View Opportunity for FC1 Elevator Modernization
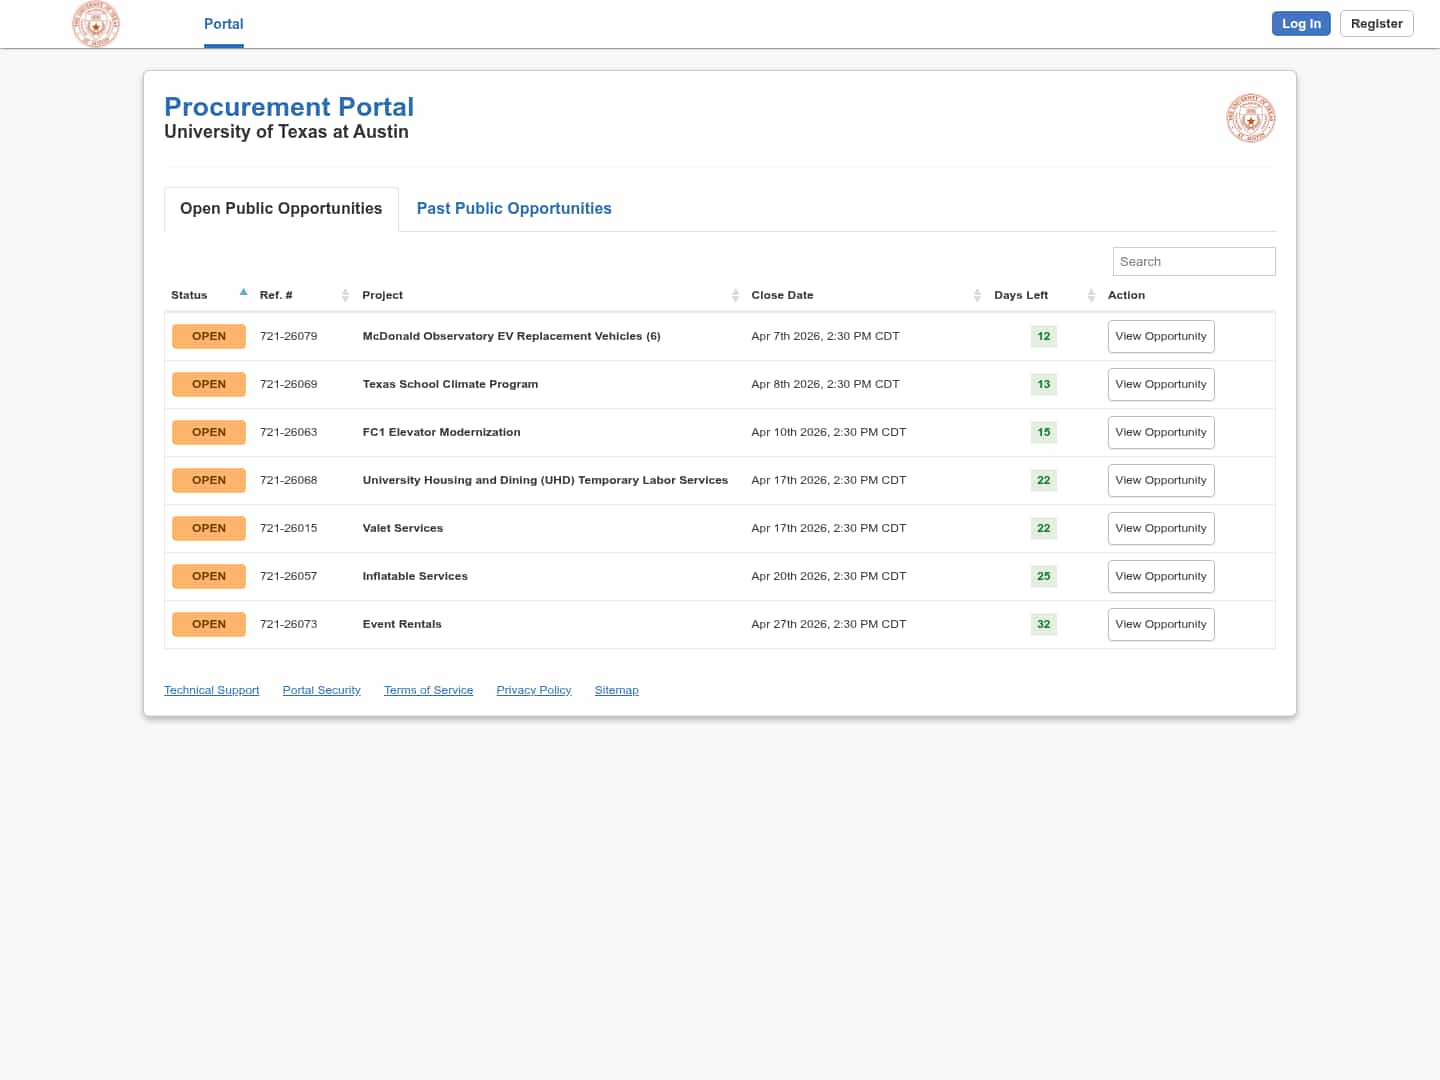Viewport: 1440px width, 1080px height. (1160, 432)
